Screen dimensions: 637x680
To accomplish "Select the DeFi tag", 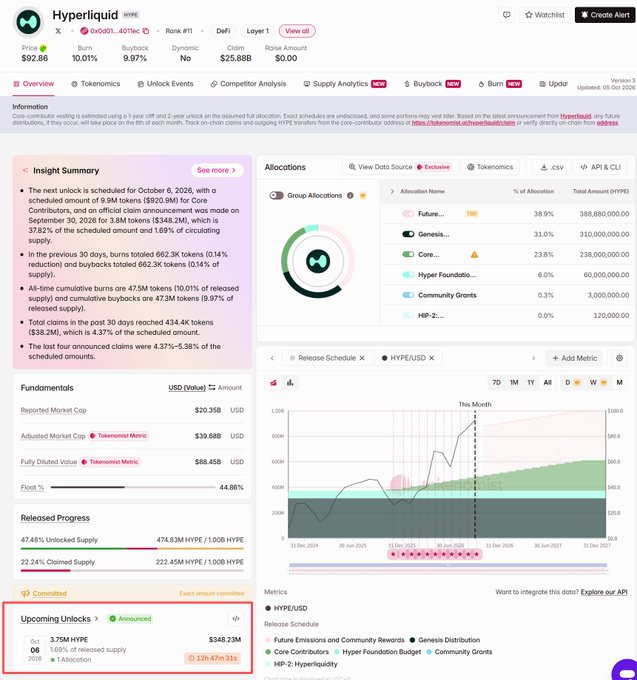I will coord(223,31).
